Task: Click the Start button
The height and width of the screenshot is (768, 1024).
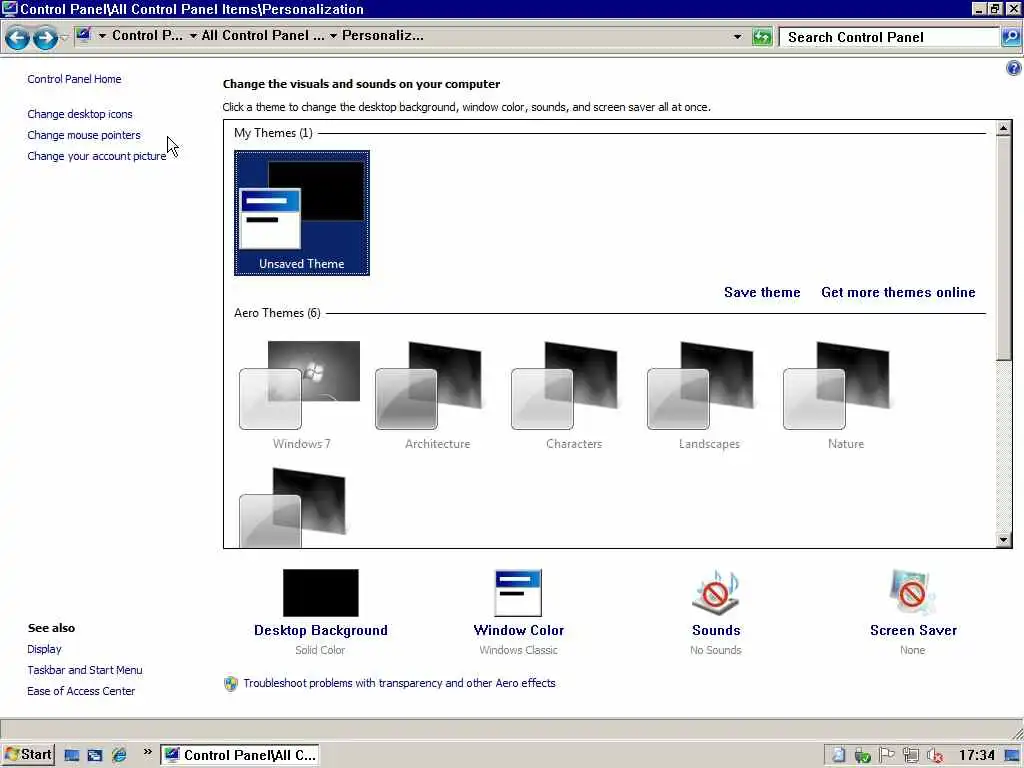Action: 28,755
